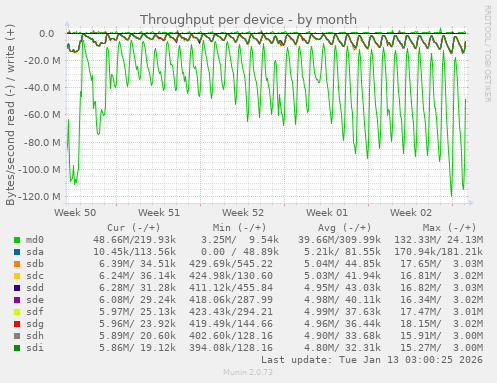Click the '-20.0 M' y-axis label
497x383 pixels.
(x=42, y=61)
